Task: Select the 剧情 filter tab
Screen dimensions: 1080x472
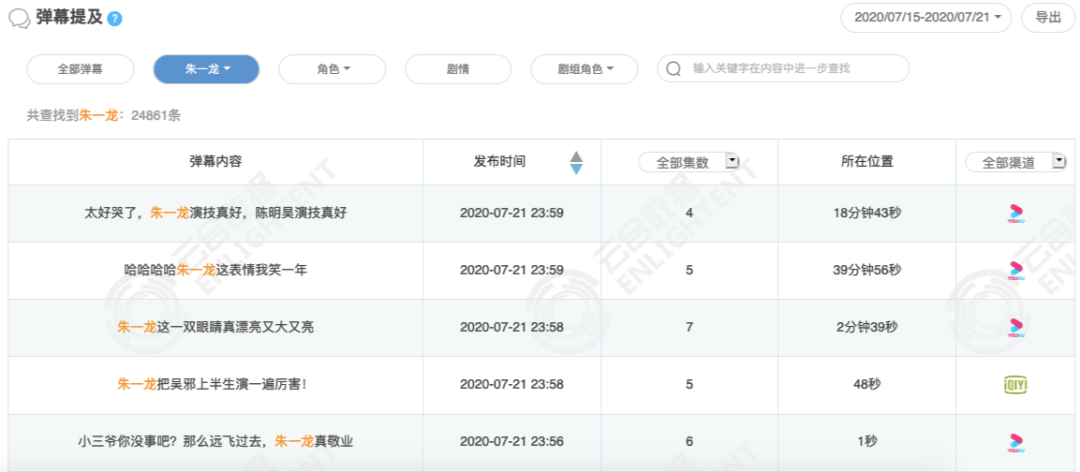Action: tap(458, 69)
